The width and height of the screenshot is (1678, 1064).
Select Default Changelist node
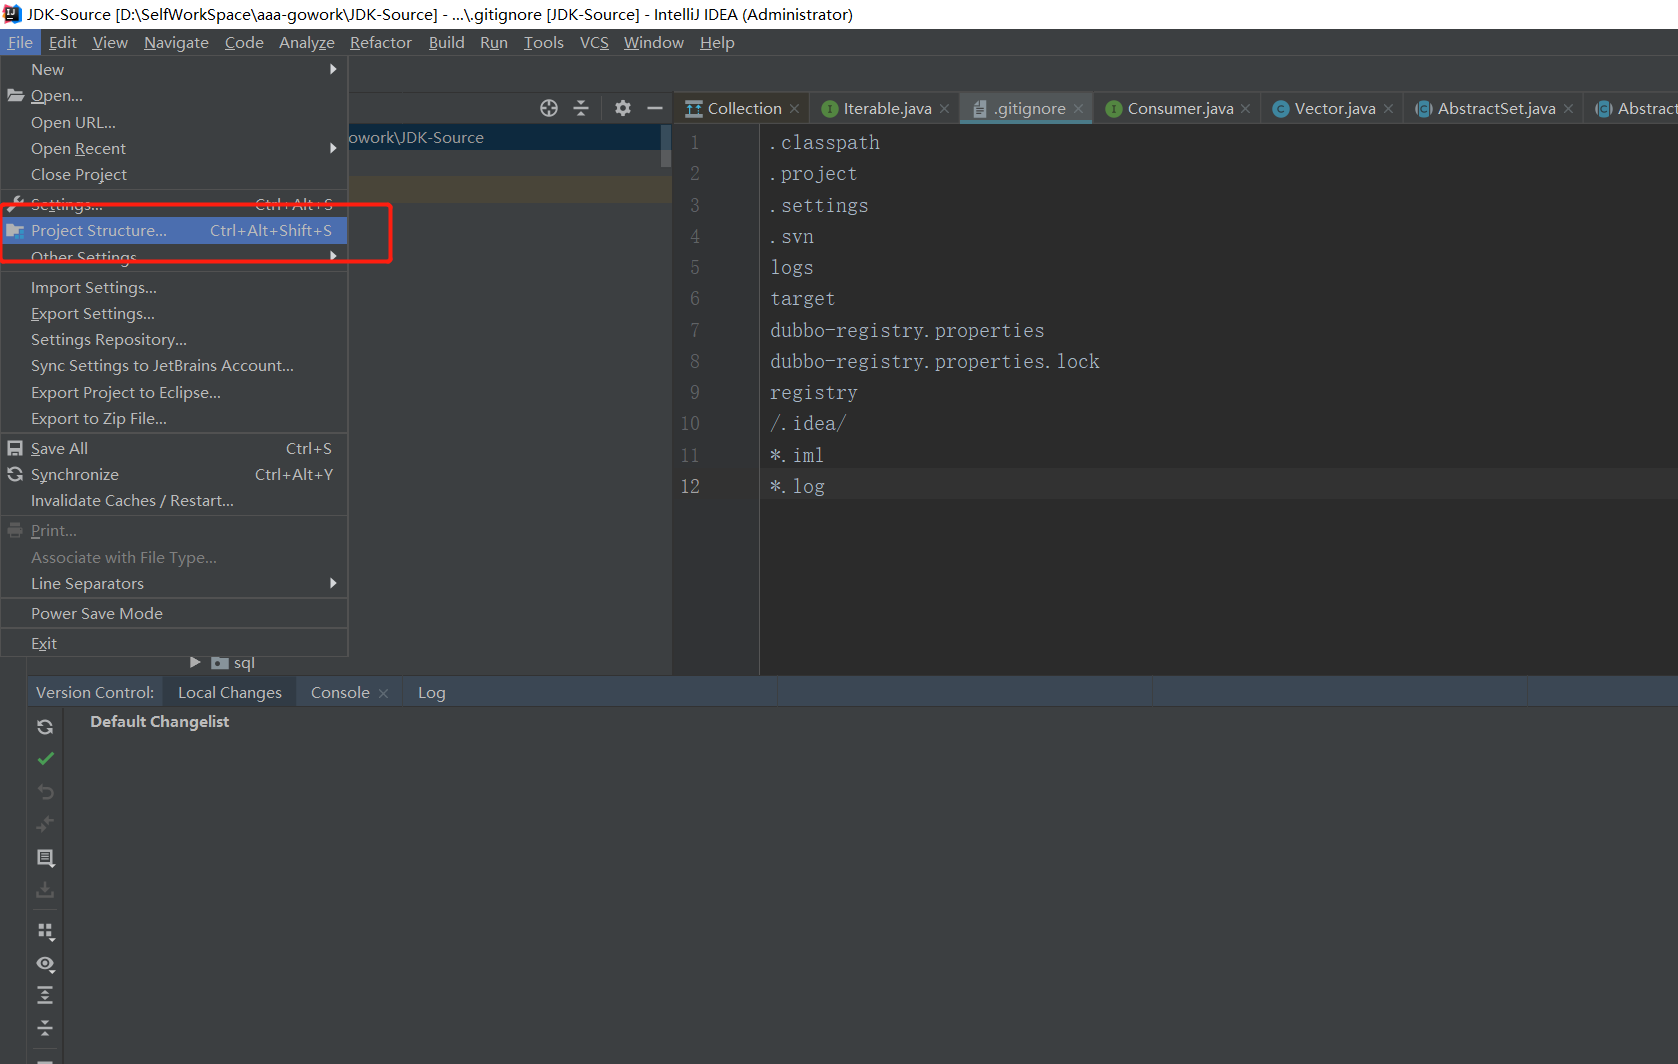159,721
